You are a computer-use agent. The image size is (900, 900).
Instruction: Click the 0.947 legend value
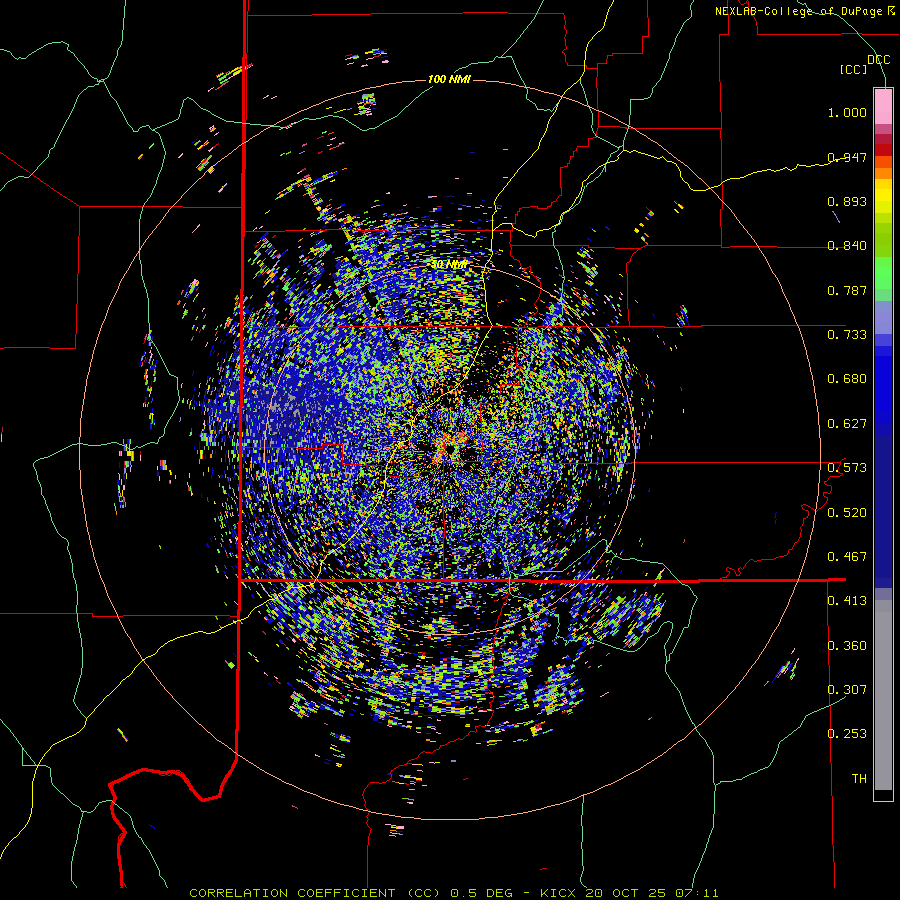847,157
